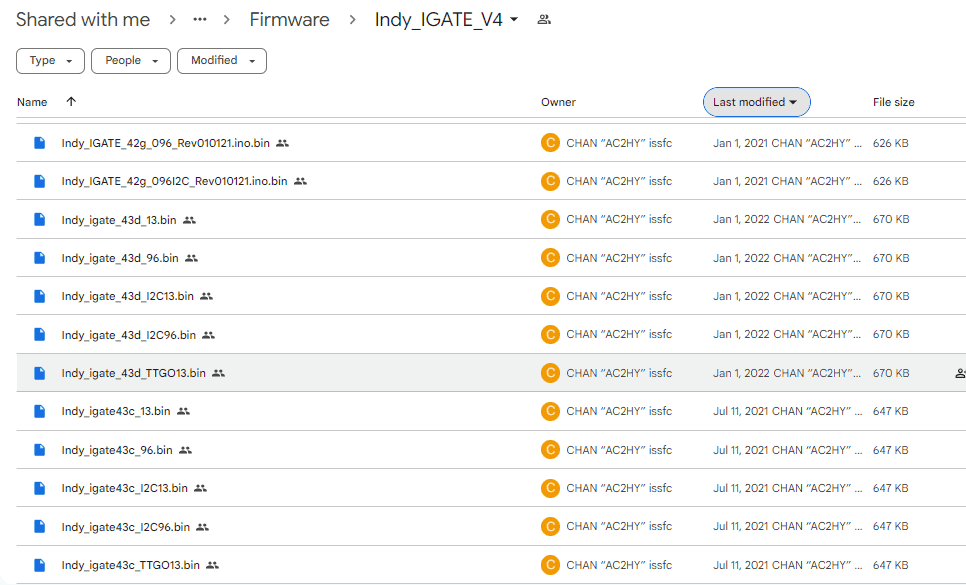Click owner avatar on Indy_igate_43d_I2C96.bin row

click(x=549, y=335)
